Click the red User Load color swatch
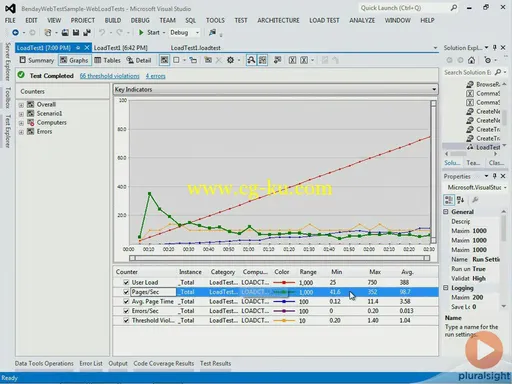The image size is (512, 384). click(x=284, y=282)
